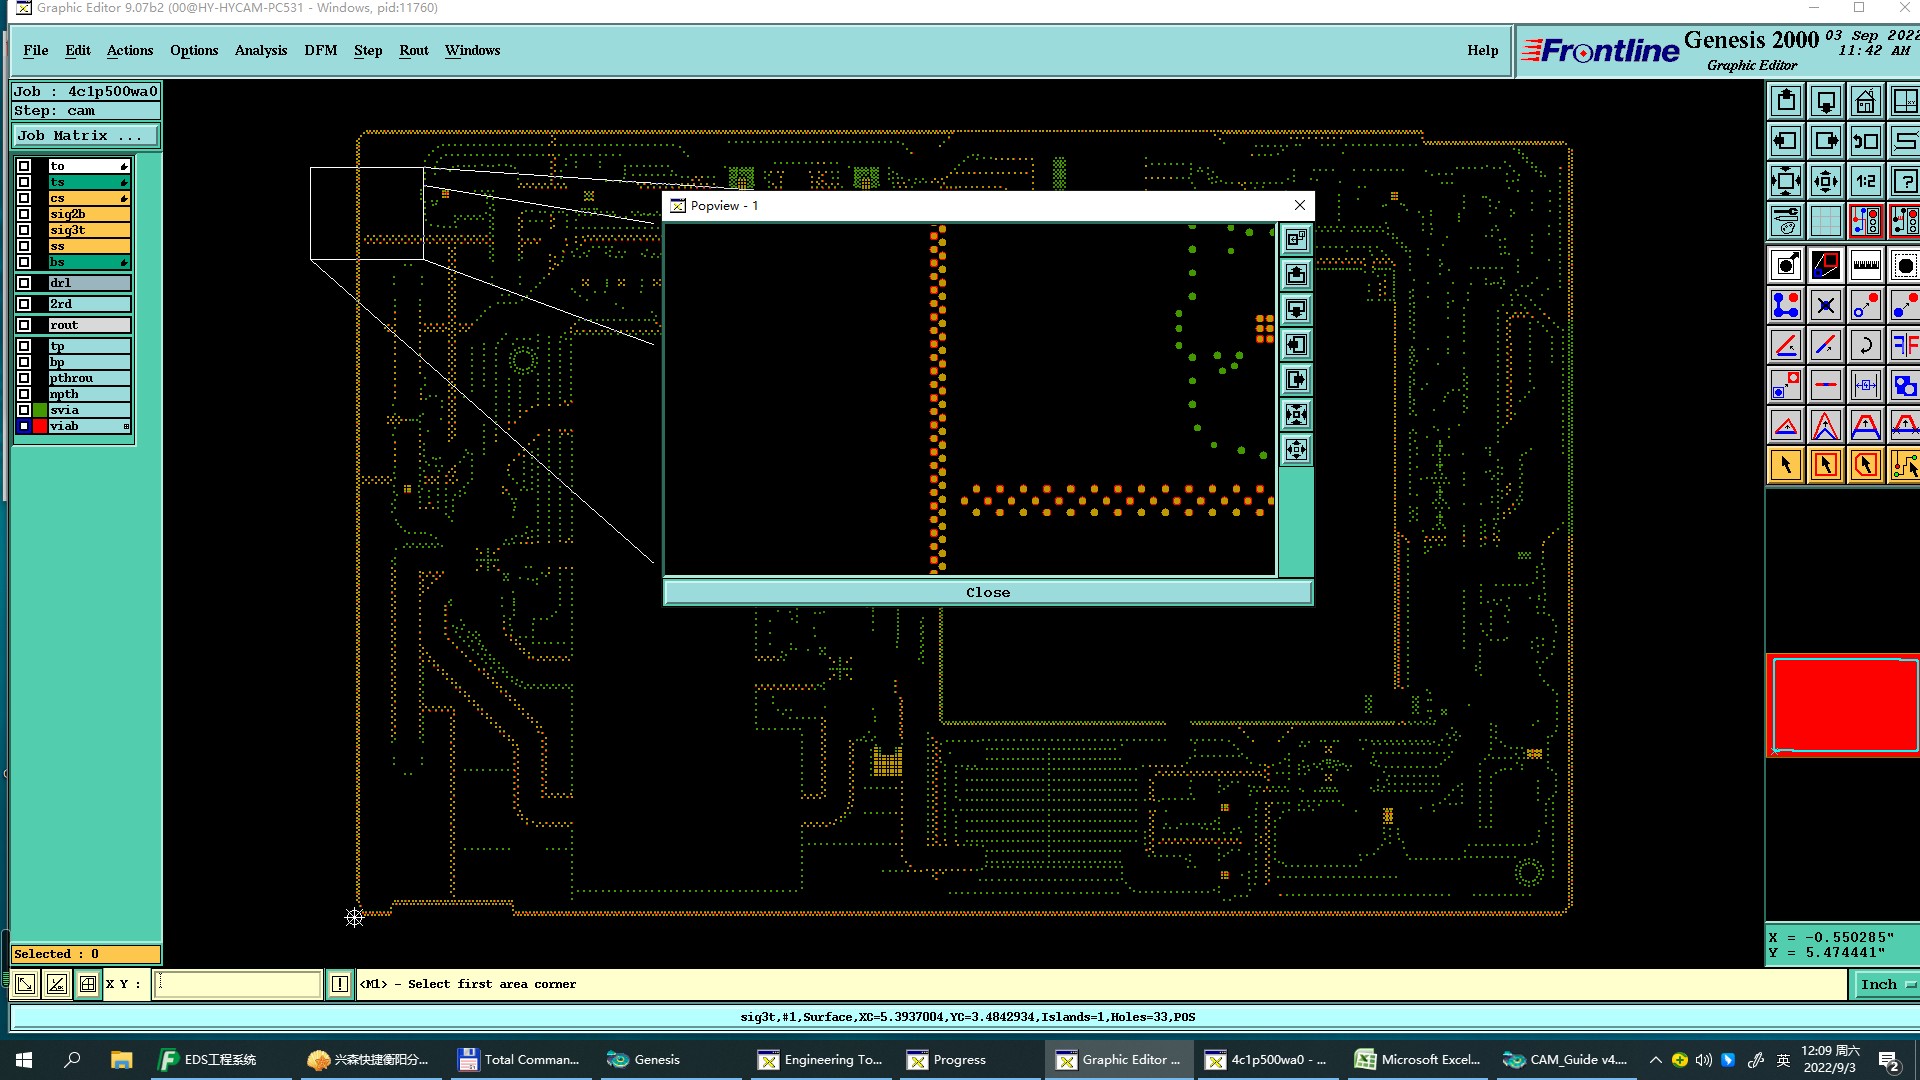The image size is (1920, 1080).
Task: Open the Inch units dropdown
Action: coord(1885,984)
